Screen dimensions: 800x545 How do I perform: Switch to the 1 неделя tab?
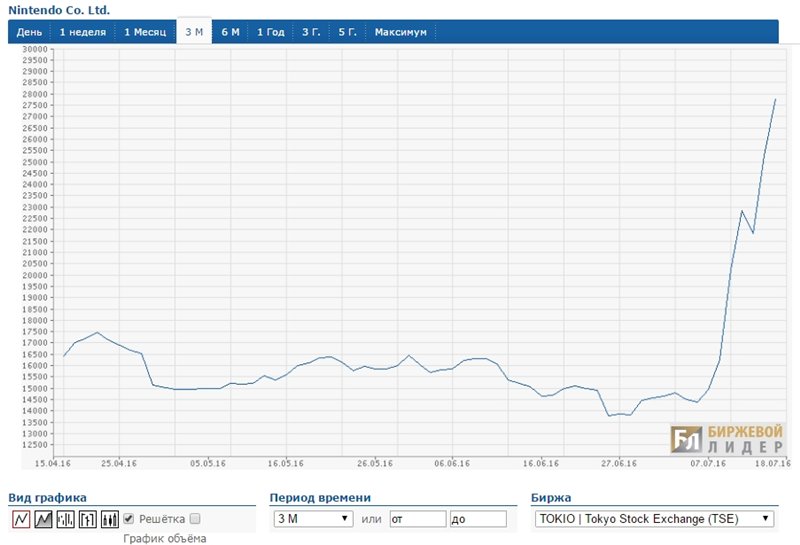[x=83, y=32]
